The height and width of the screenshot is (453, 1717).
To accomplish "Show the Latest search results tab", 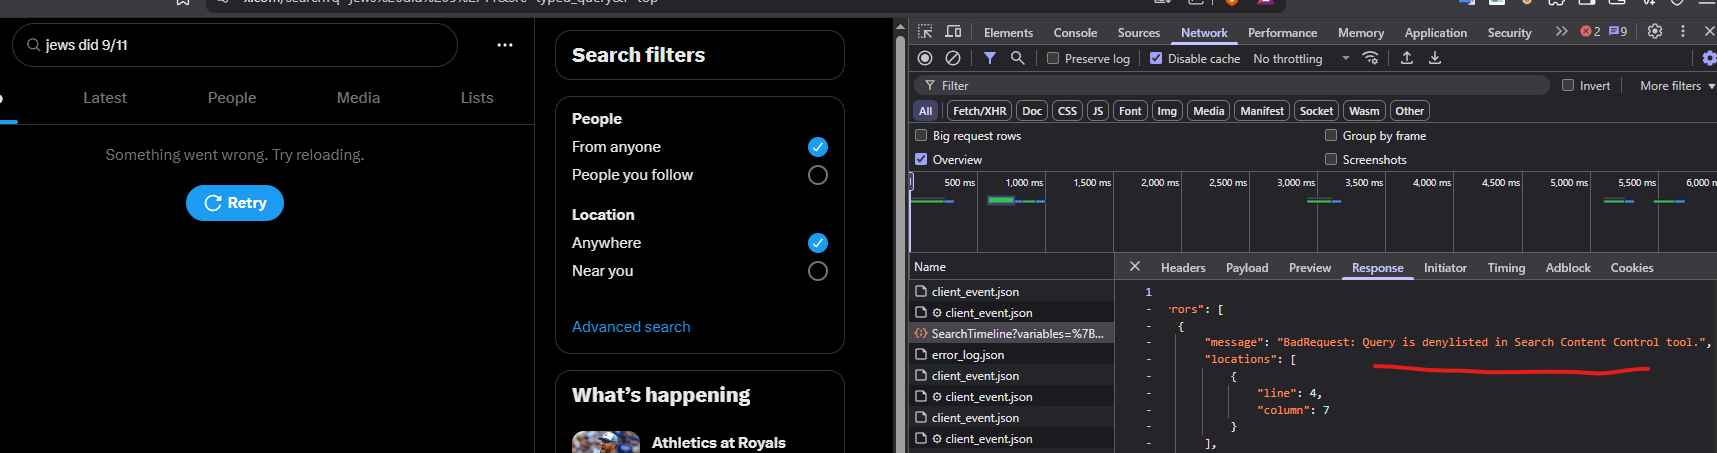I will click(105, 98).
